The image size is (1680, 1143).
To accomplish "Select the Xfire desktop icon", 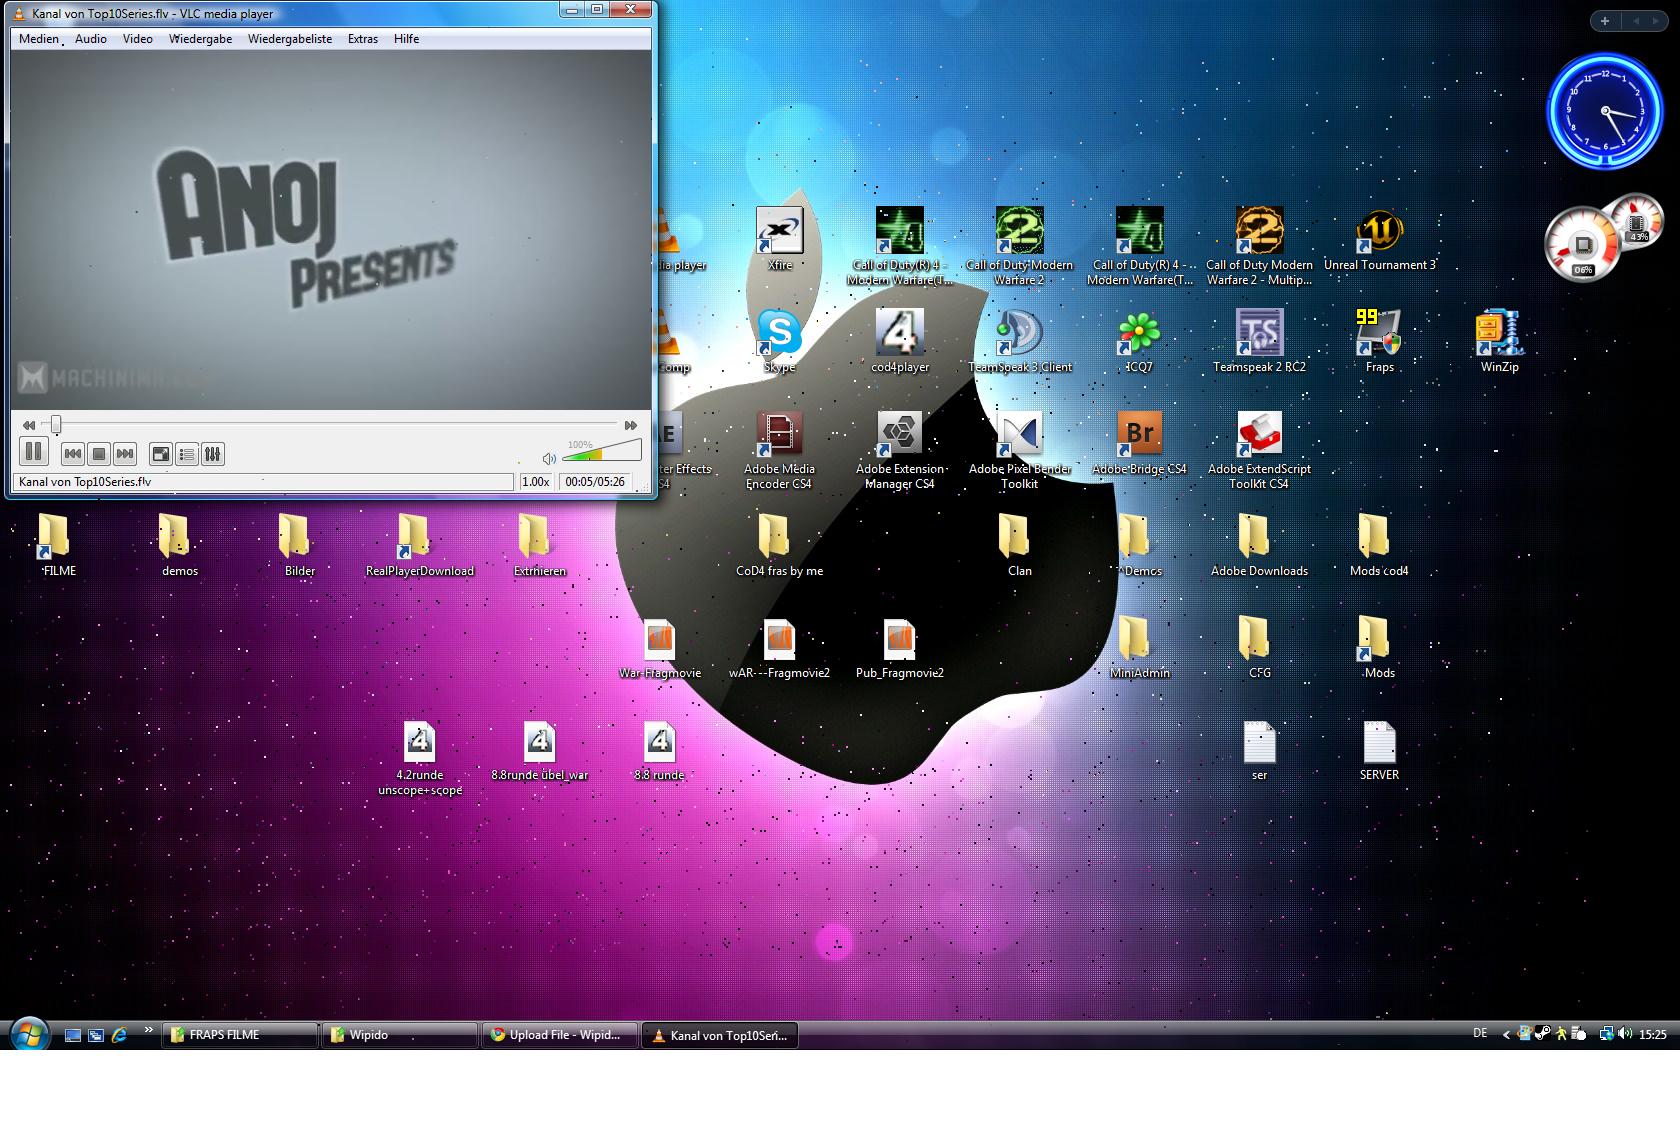I will coord(780,240).
